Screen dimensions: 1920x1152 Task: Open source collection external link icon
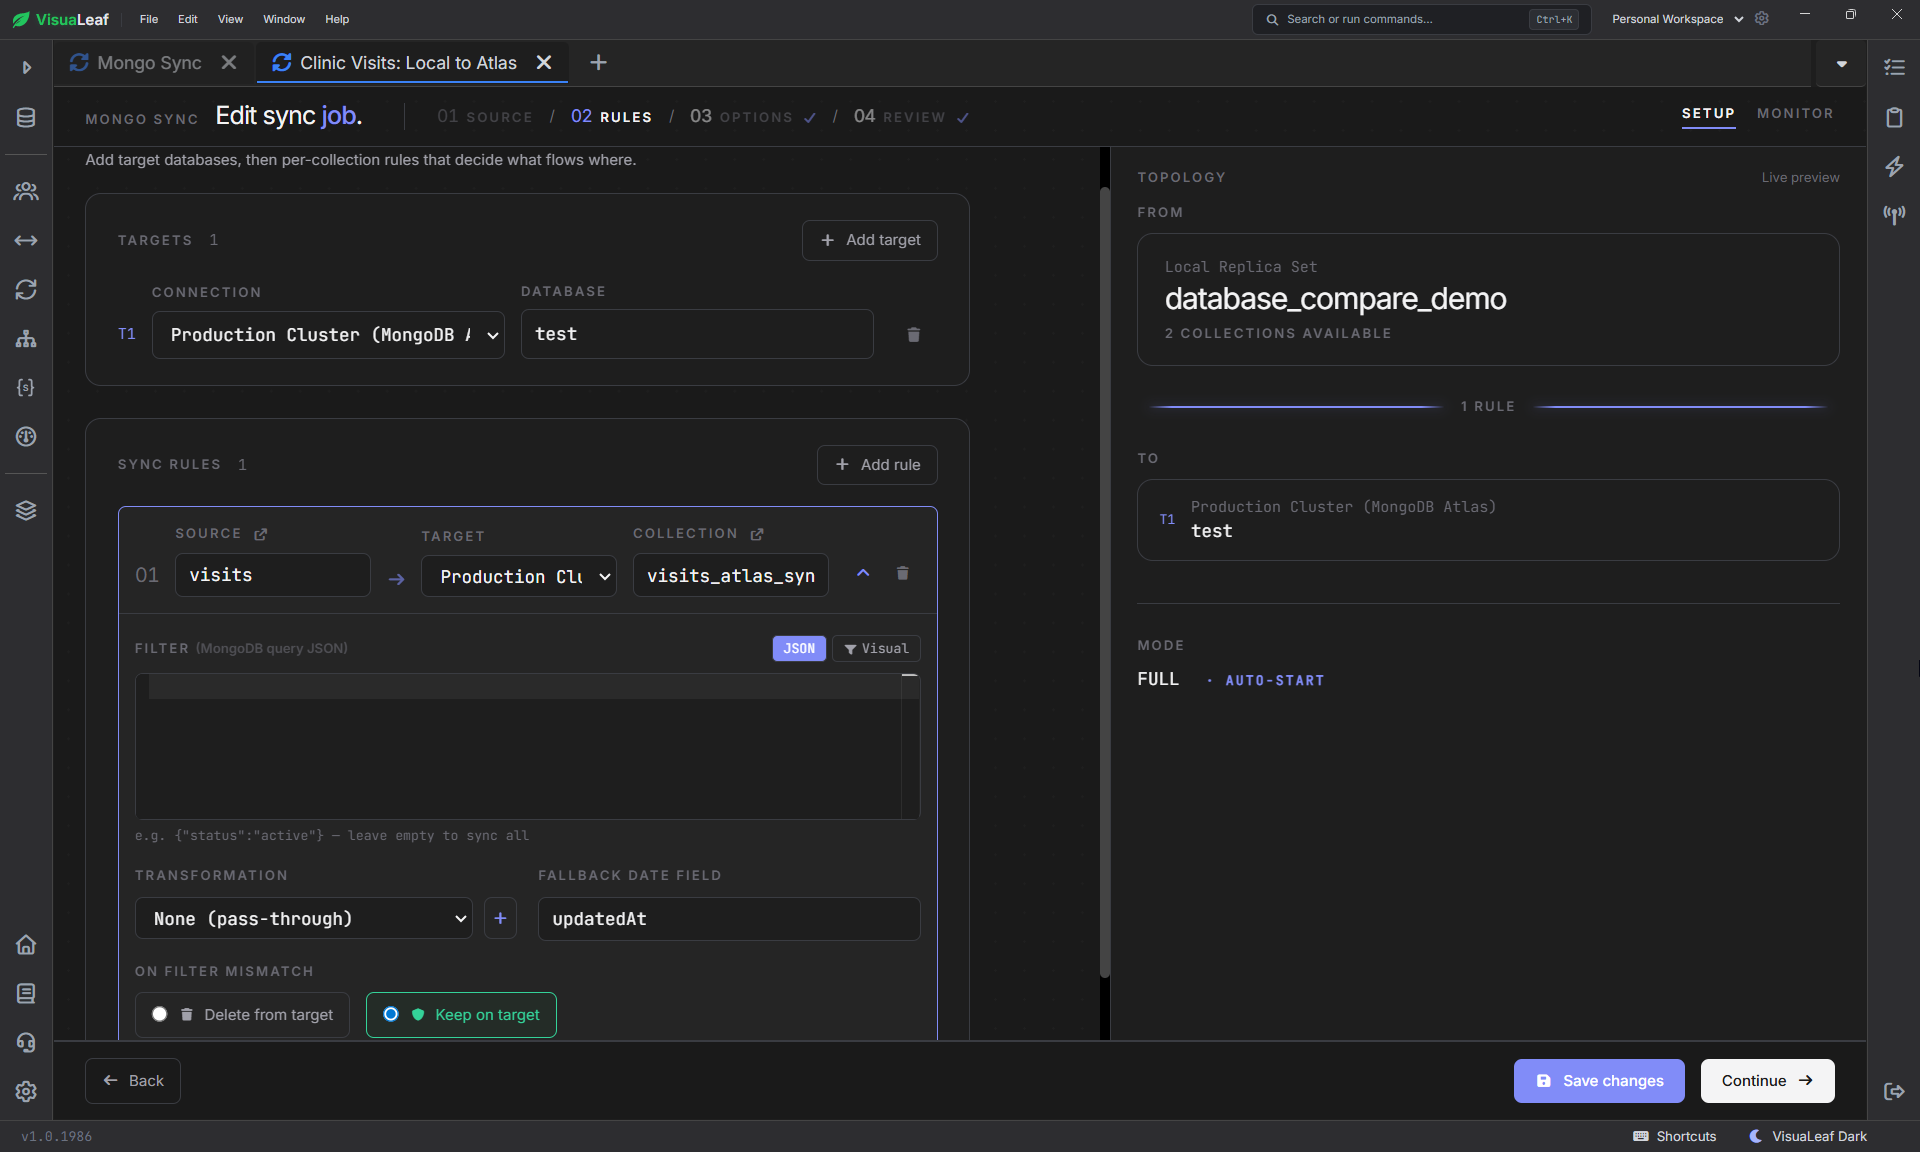pos(261,534)
